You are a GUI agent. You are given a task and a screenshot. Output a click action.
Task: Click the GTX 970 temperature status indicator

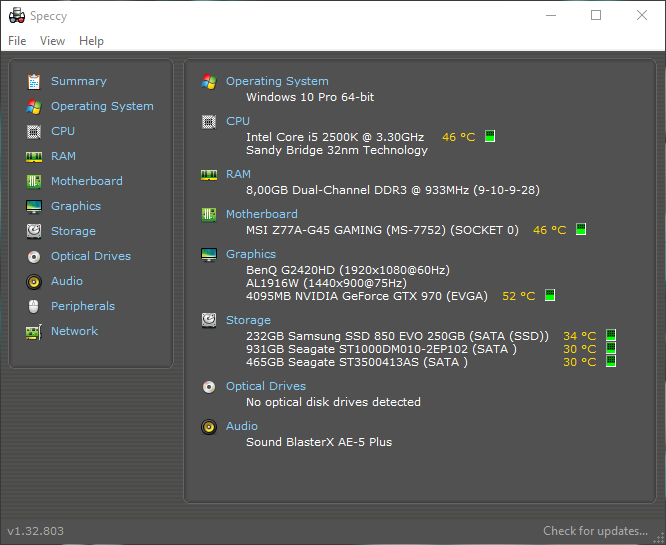pos(550,295)
